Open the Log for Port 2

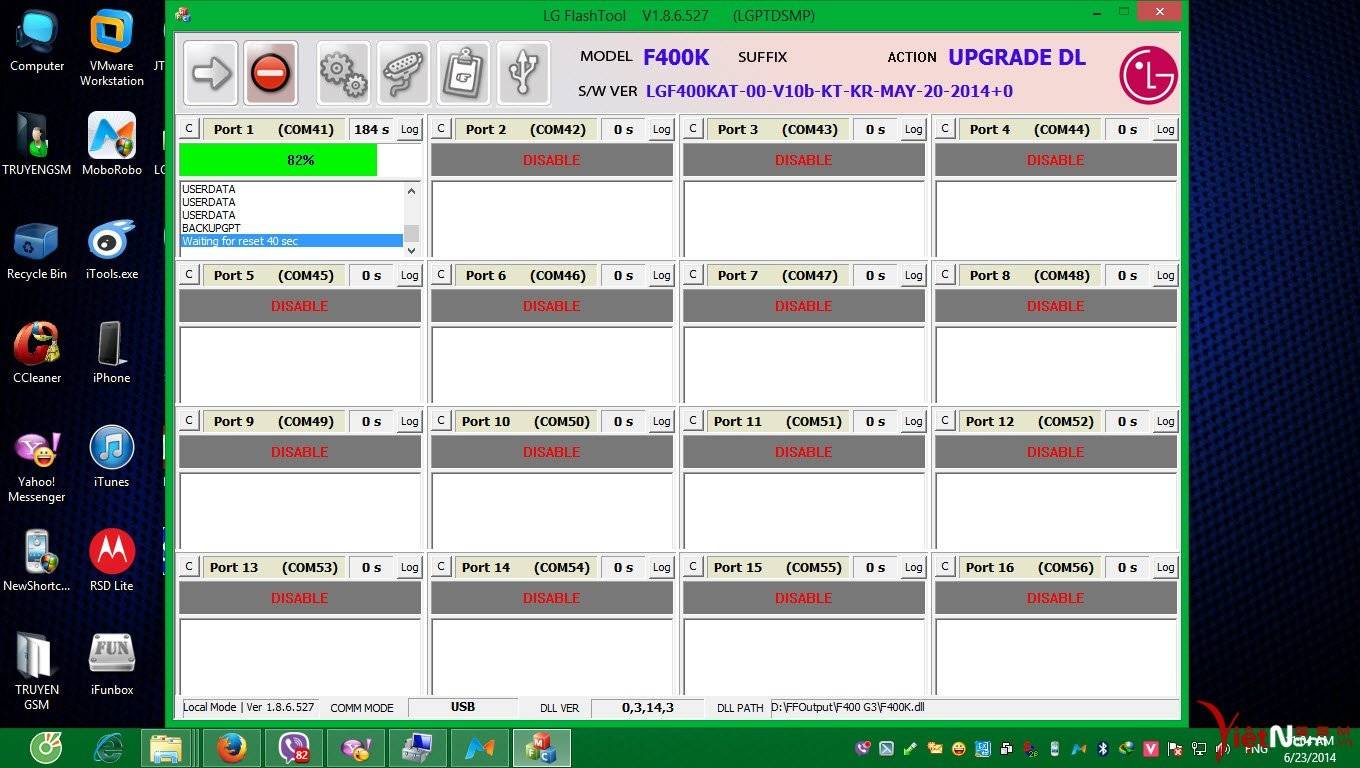662,129
